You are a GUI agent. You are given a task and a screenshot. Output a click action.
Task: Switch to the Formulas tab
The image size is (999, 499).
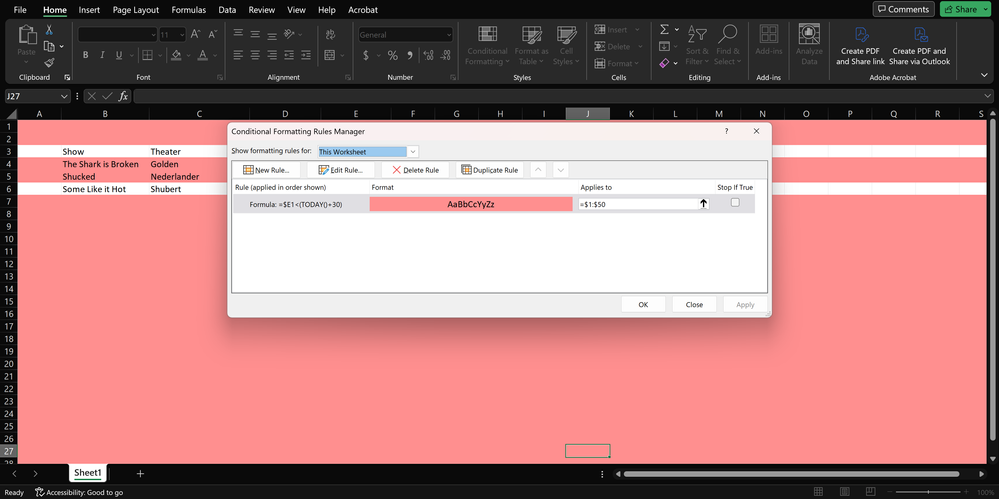(x=189, y=10)
